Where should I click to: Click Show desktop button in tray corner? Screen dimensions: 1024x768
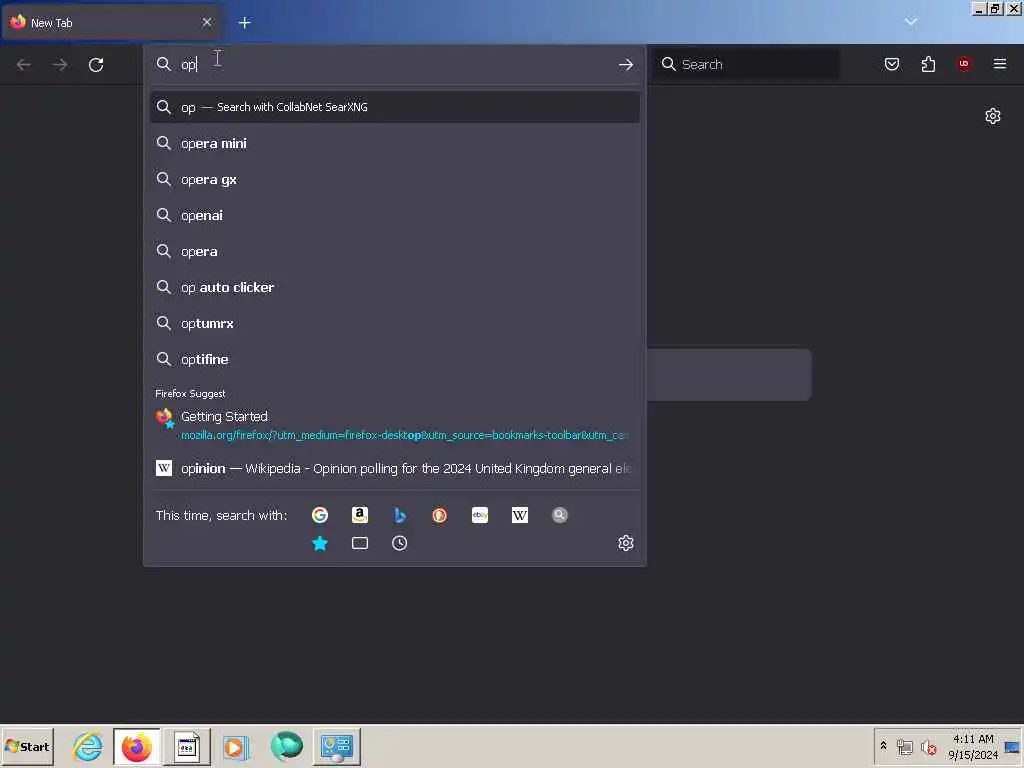tap(1013, 747)
